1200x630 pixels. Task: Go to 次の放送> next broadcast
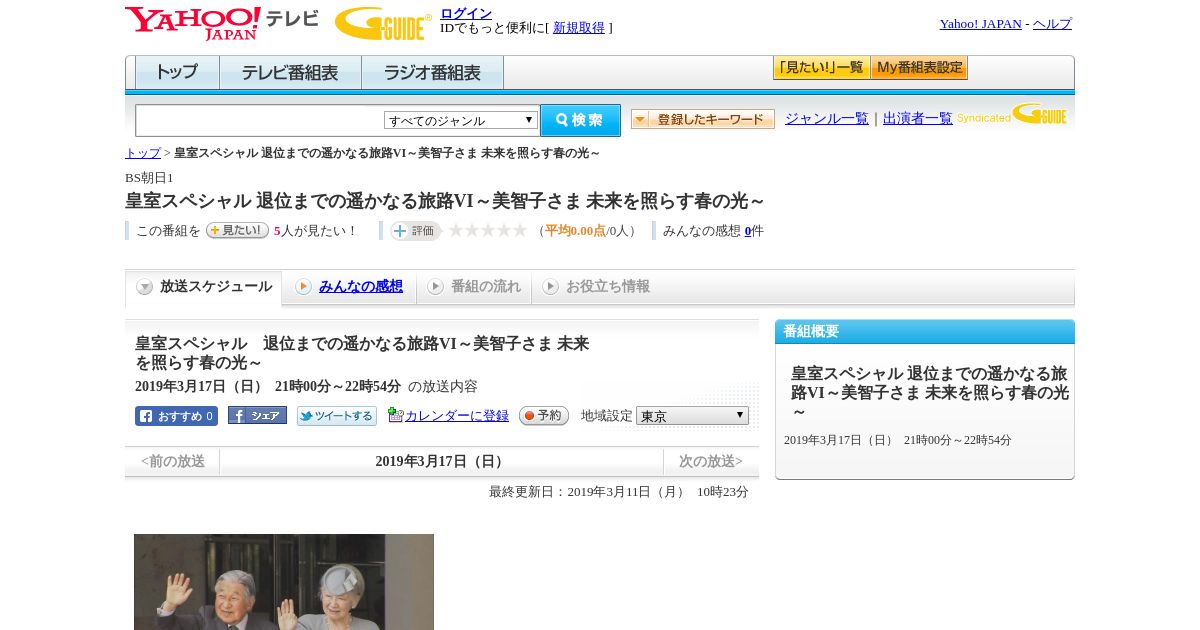click(711, 462)
